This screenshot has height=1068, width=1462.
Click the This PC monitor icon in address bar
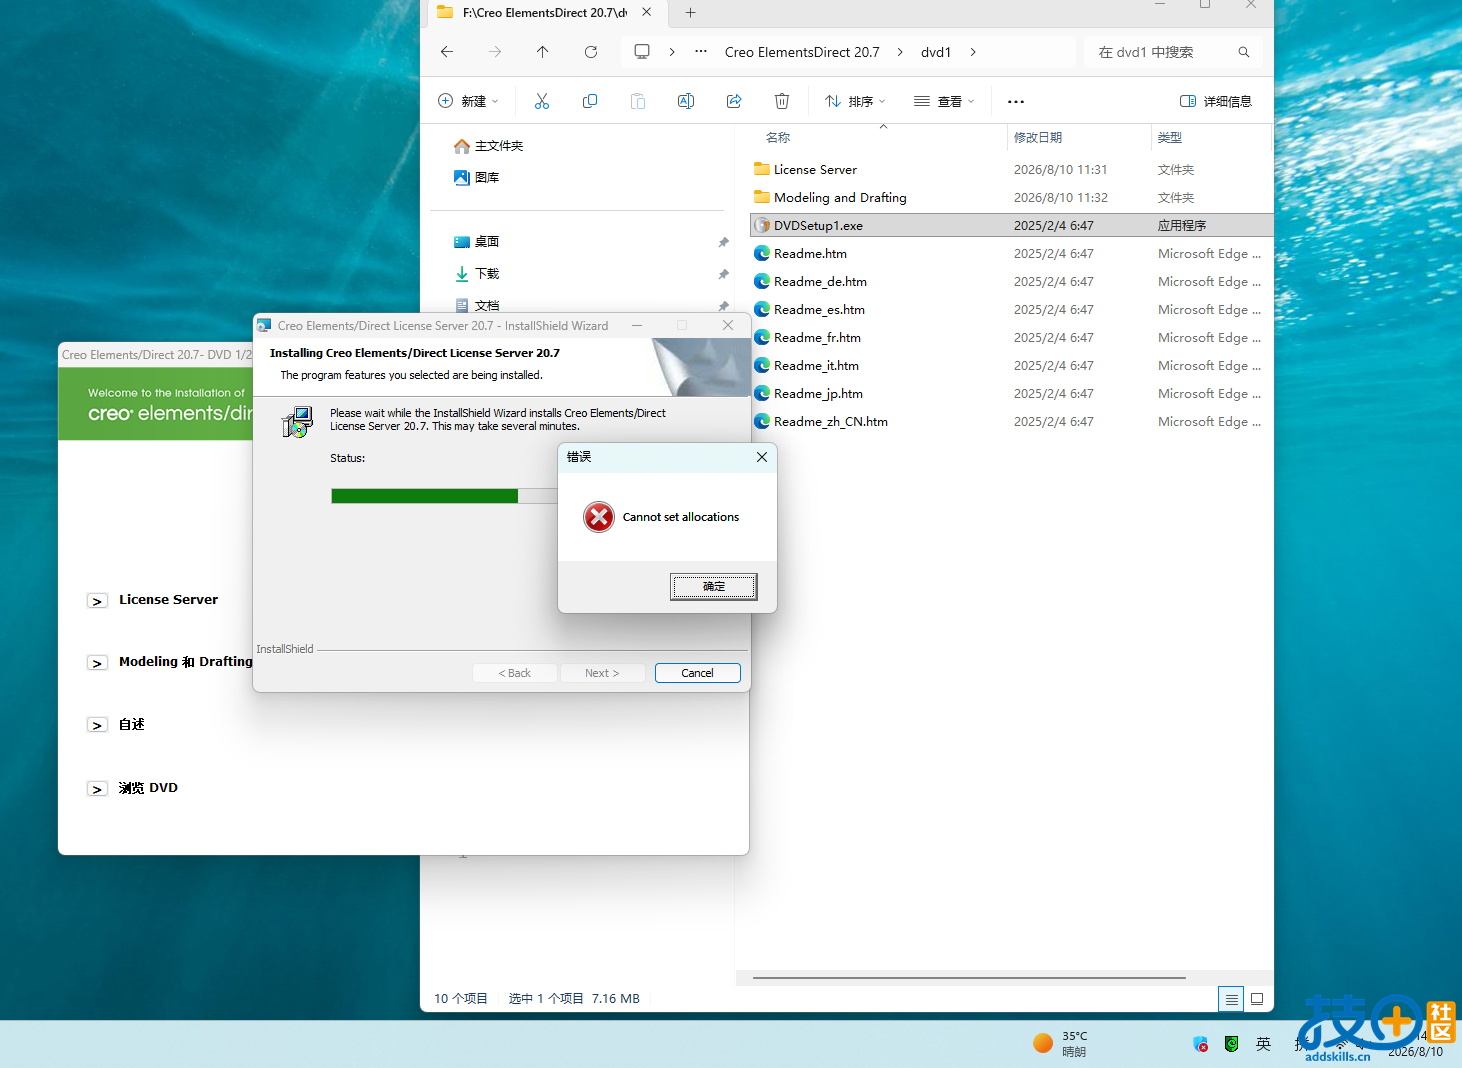click(642, 52)
